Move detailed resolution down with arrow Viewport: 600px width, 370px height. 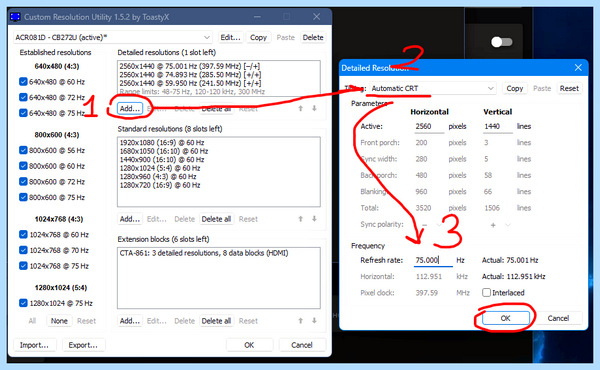(314, 109)
